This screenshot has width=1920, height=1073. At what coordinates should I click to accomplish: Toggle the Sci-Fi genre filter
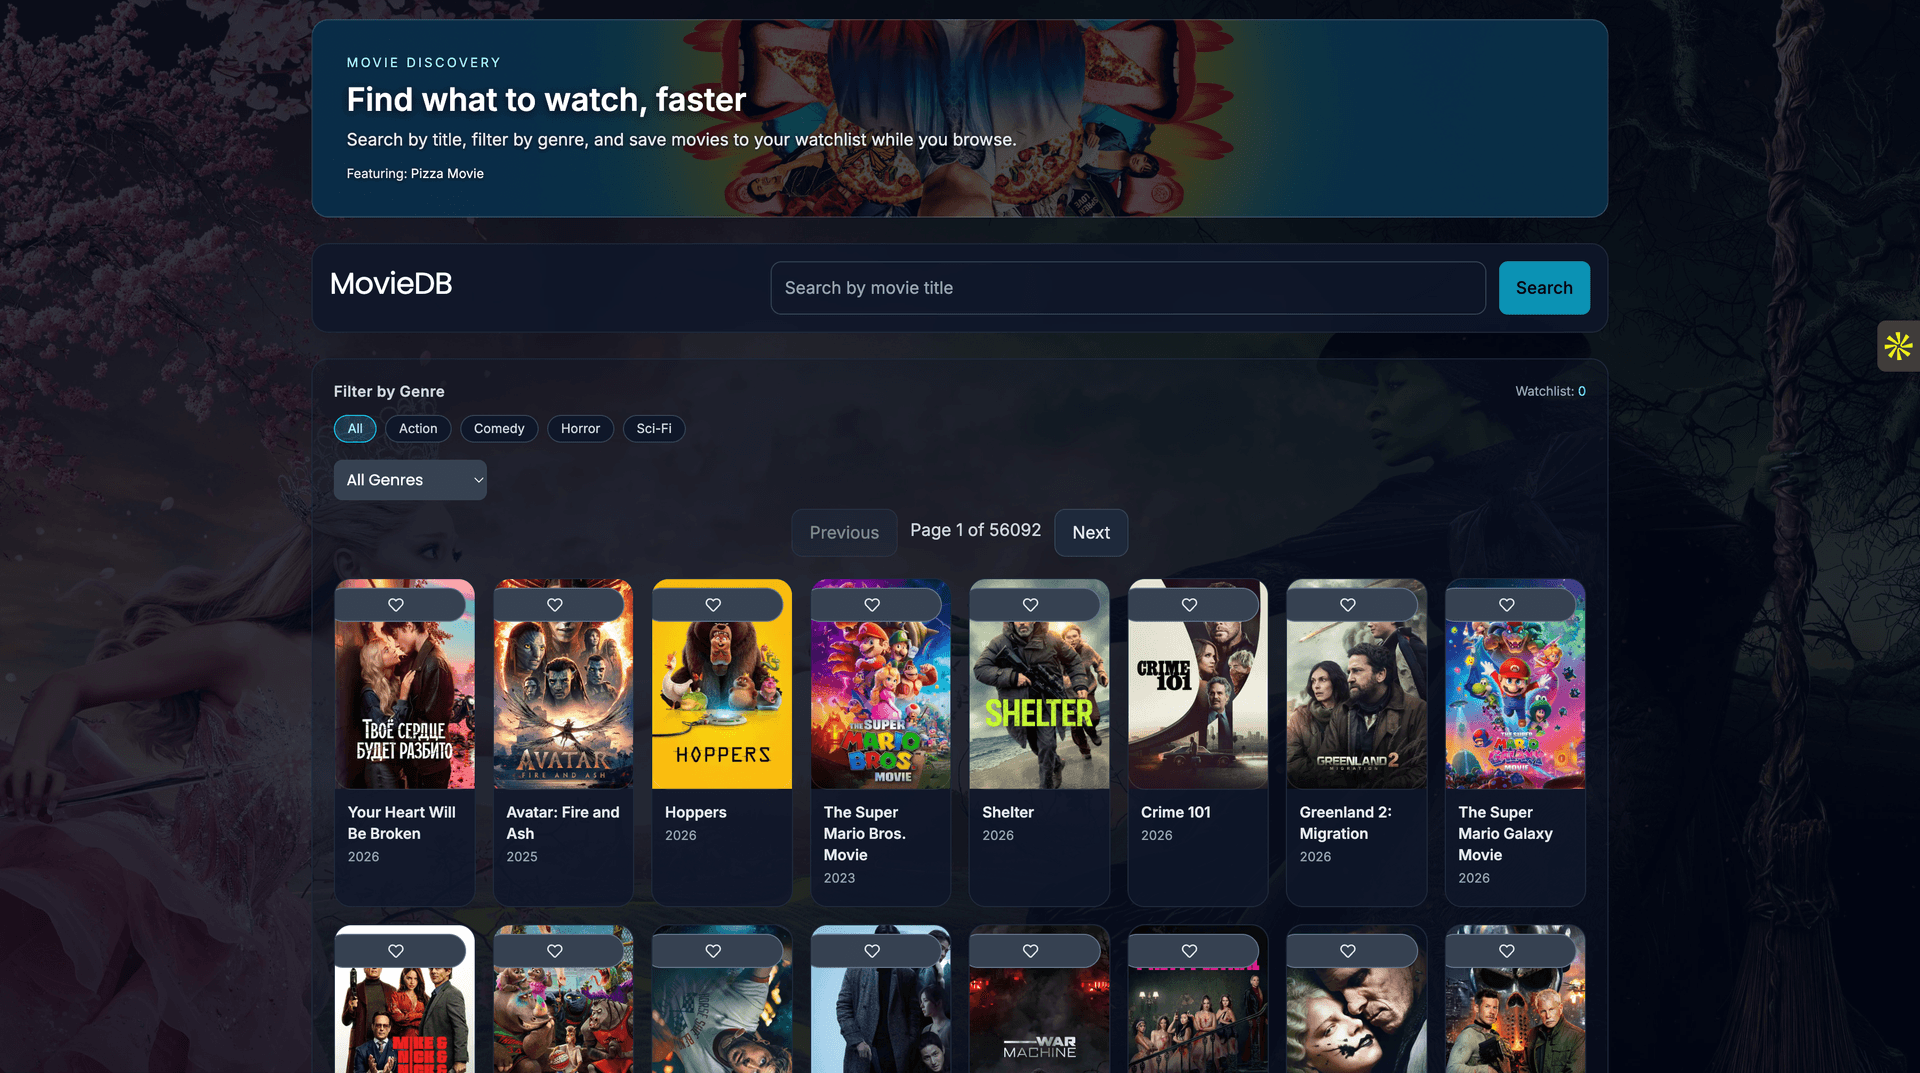pyautogui.click(x=654, y=428)
